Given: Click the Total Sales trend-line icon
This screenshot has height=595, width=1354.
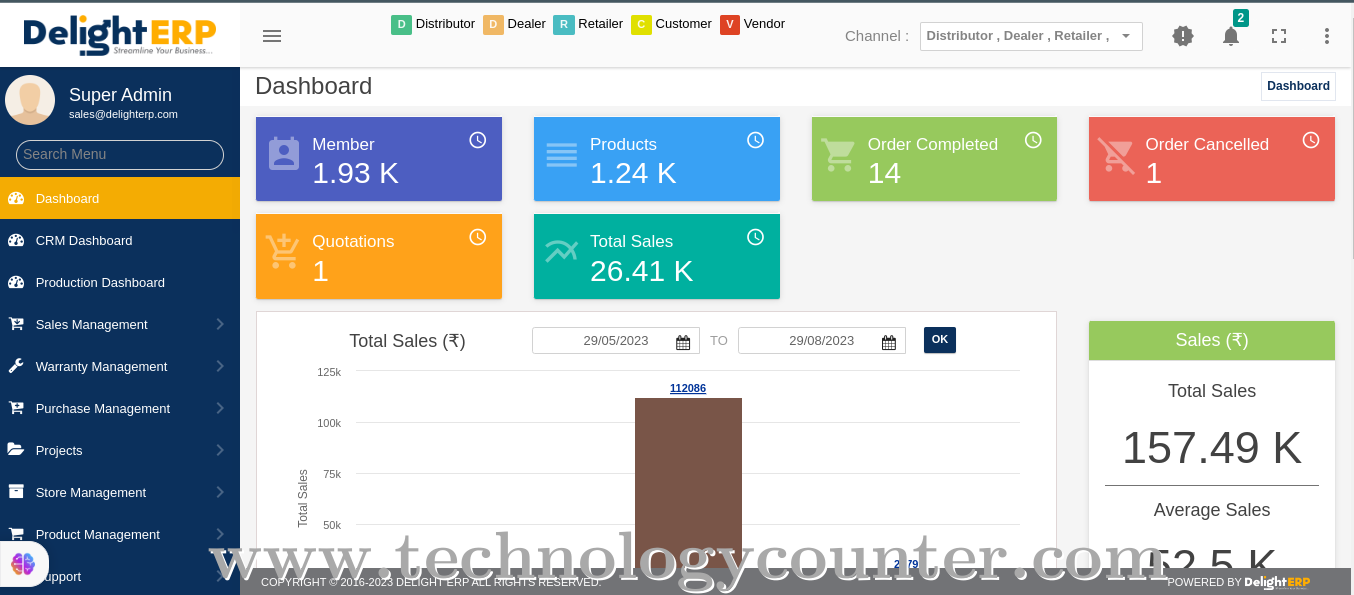Looking at the screenshot, I should pyautogui.click(x=562, y=251).
